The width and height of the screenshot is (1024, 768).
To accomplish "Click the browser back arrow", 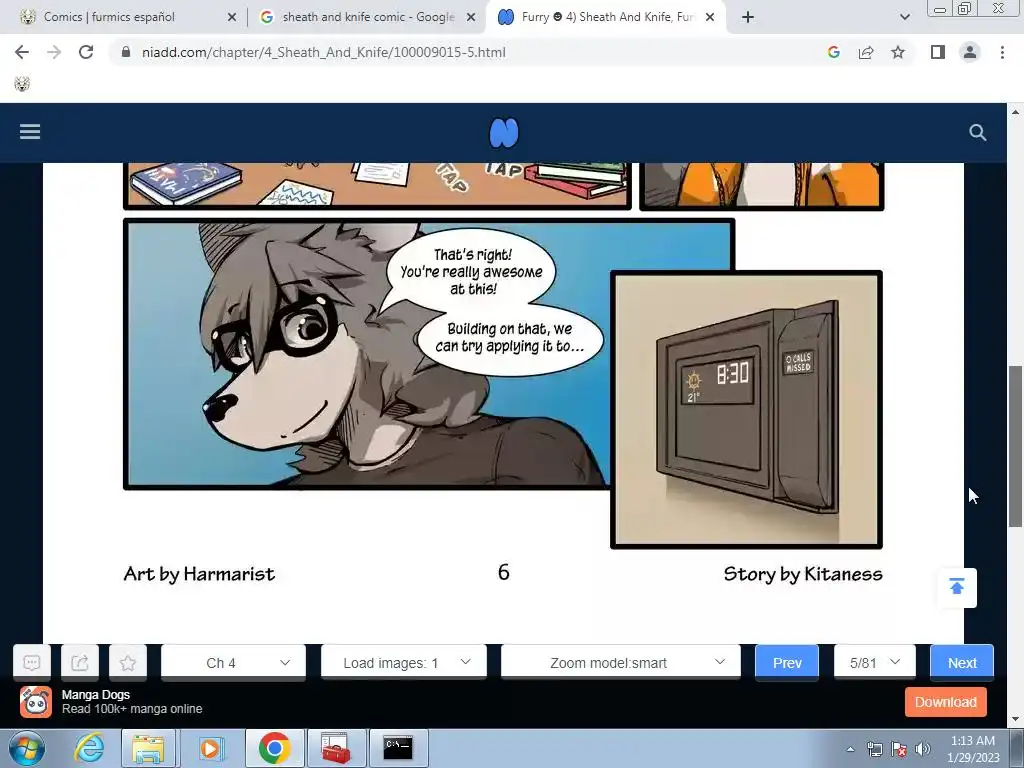I will click(22, 52).
